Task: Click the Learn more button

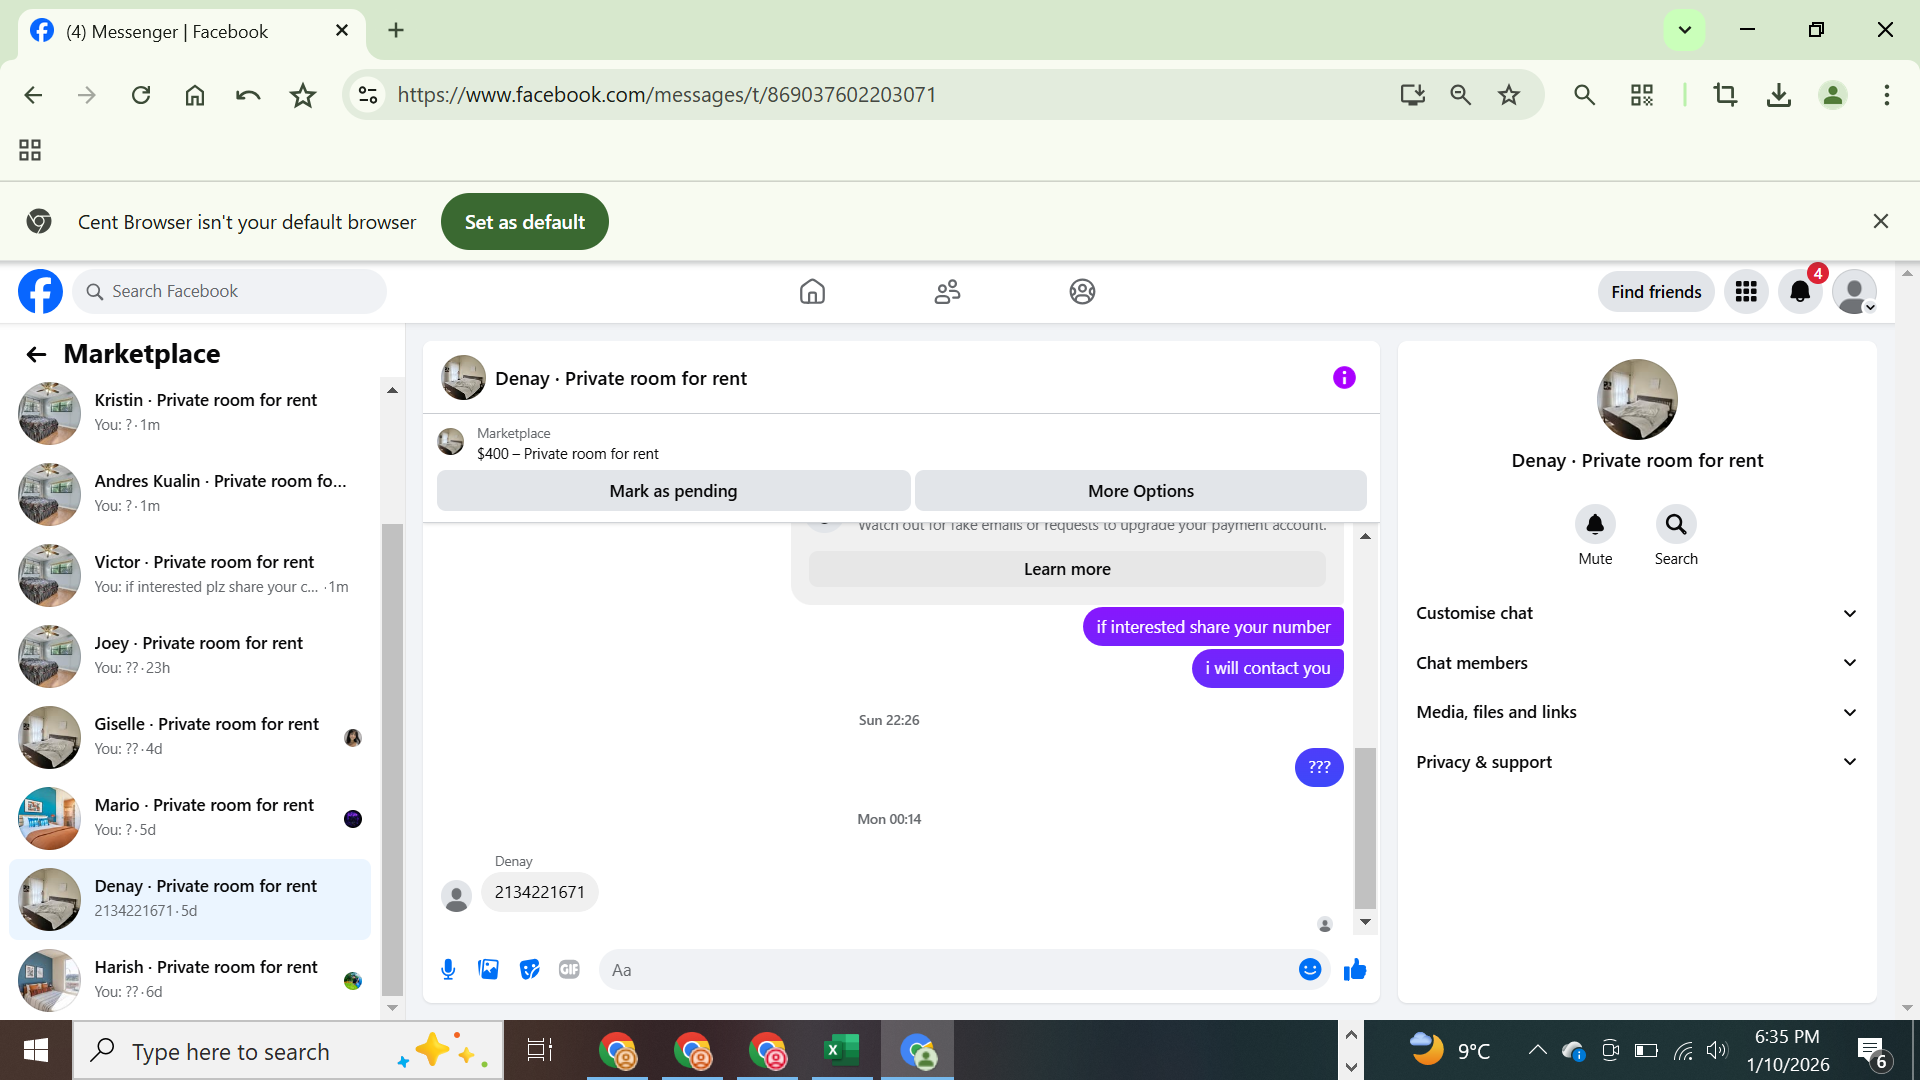Action: pyautogui.click(x=1067, y=569)
